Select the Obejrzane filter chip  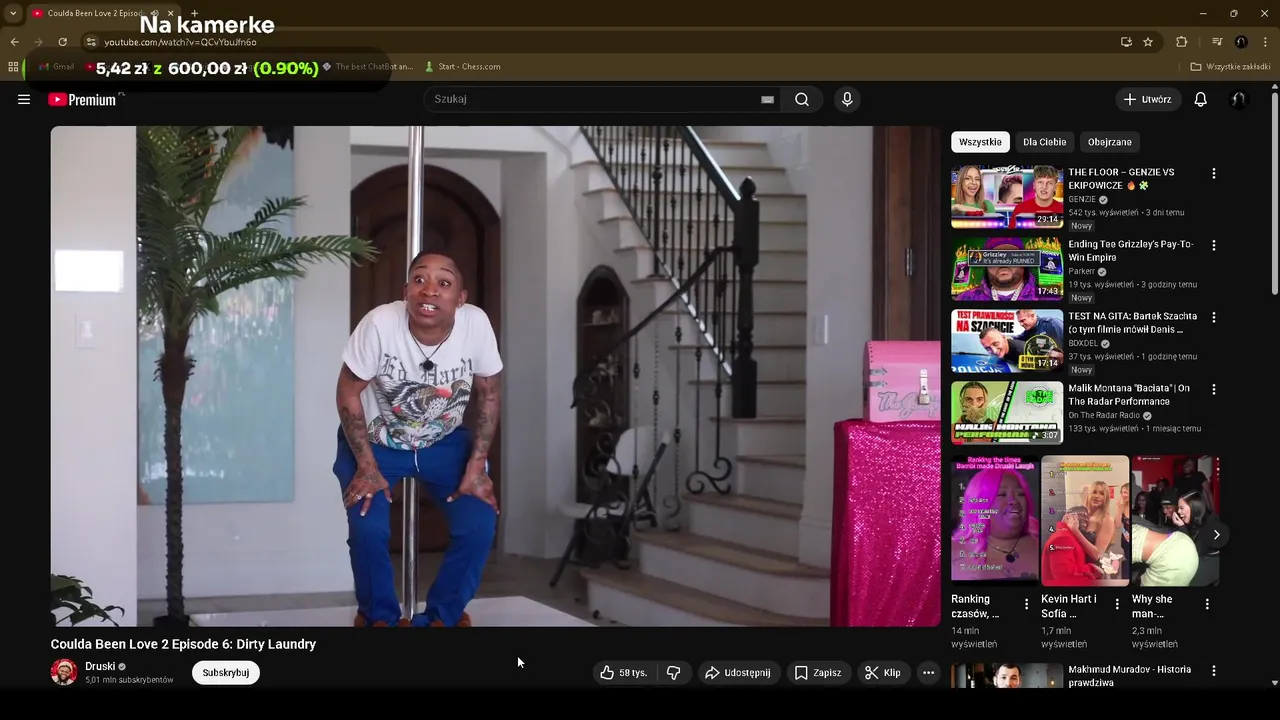(1109, 142)
